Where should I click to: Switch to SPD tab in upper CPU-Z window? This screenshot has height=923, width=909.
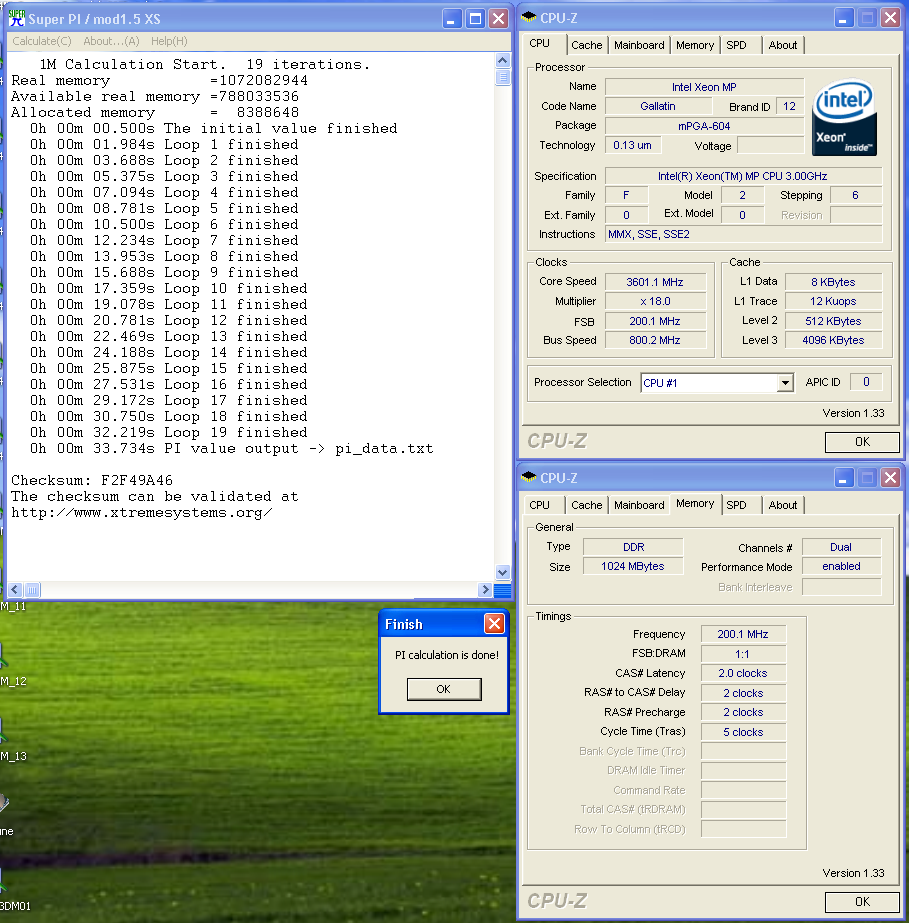[x=736, y=45]
